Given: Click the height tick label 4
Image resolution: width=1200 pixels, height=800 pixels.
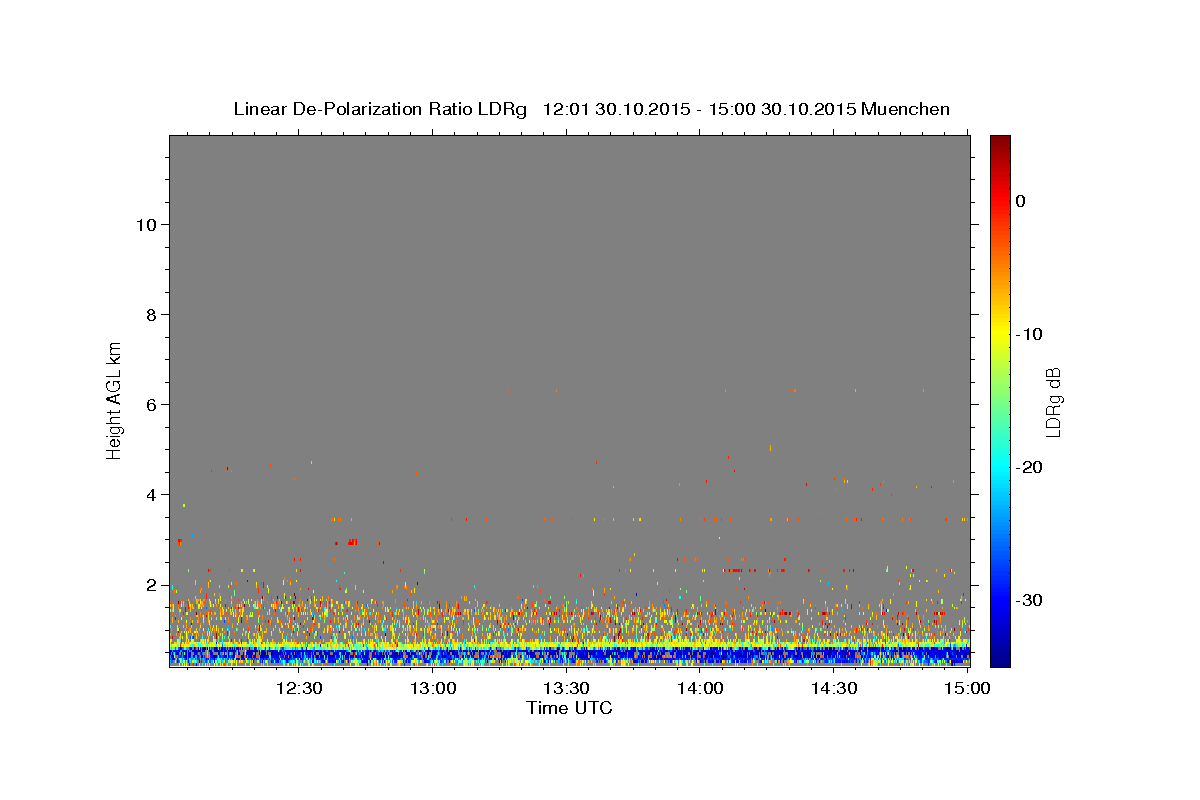Looking at the screenshot, I should 153,494.
